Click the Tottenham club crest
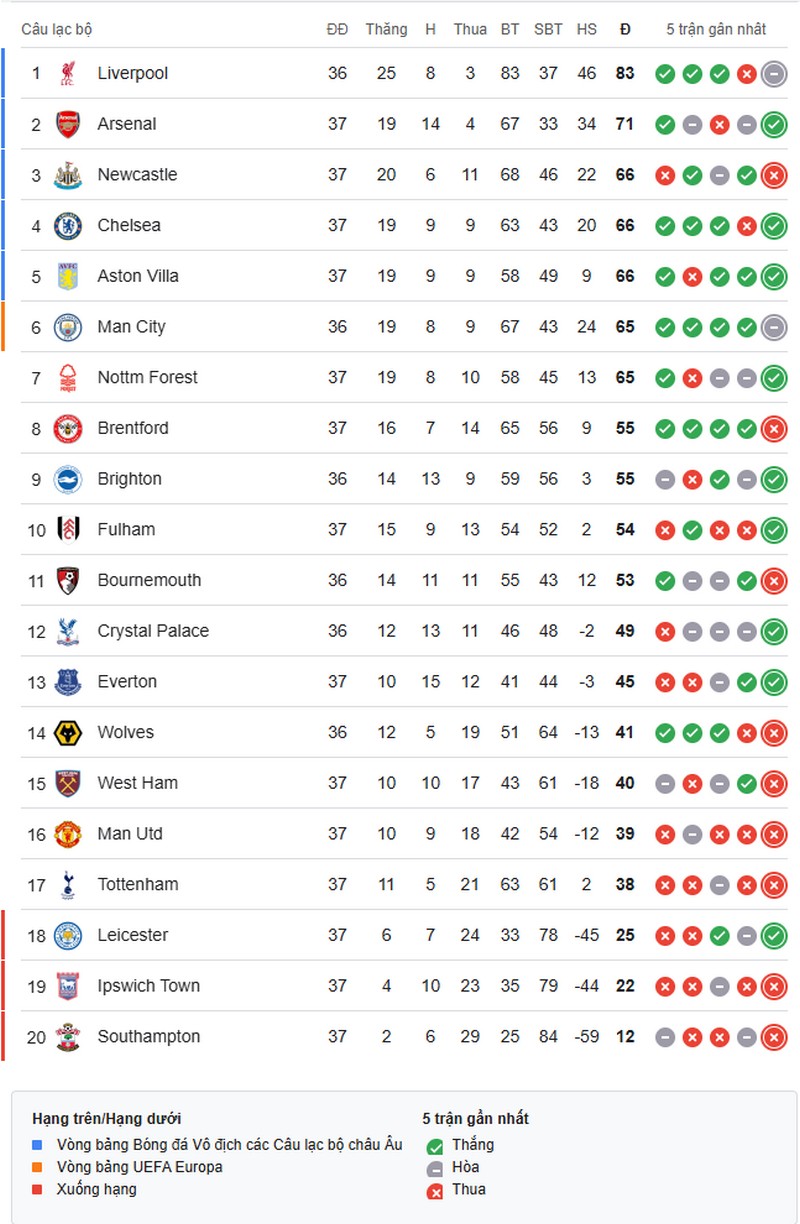The width and height of the screenshot is (800, 1224). (68, 885)
